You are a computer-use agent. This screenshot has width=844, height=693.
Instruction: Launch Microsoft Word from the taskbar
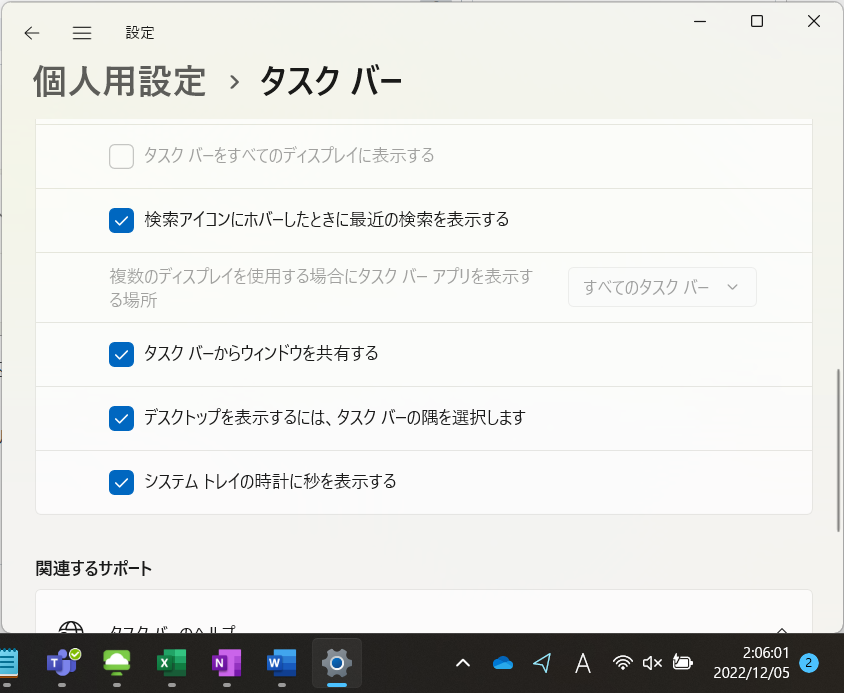click(x=281, y=663)
